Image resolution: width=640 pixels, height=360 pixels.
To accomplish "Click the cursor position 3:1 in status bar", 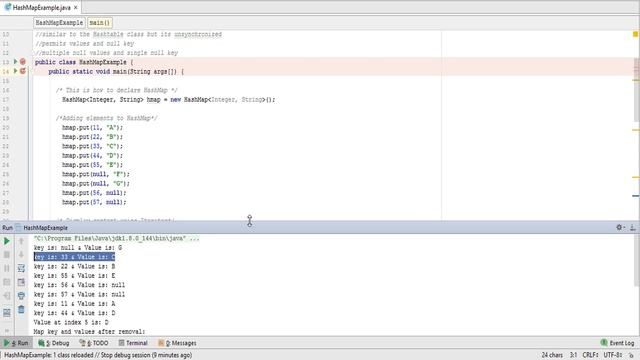I will (x=573, y=355).
